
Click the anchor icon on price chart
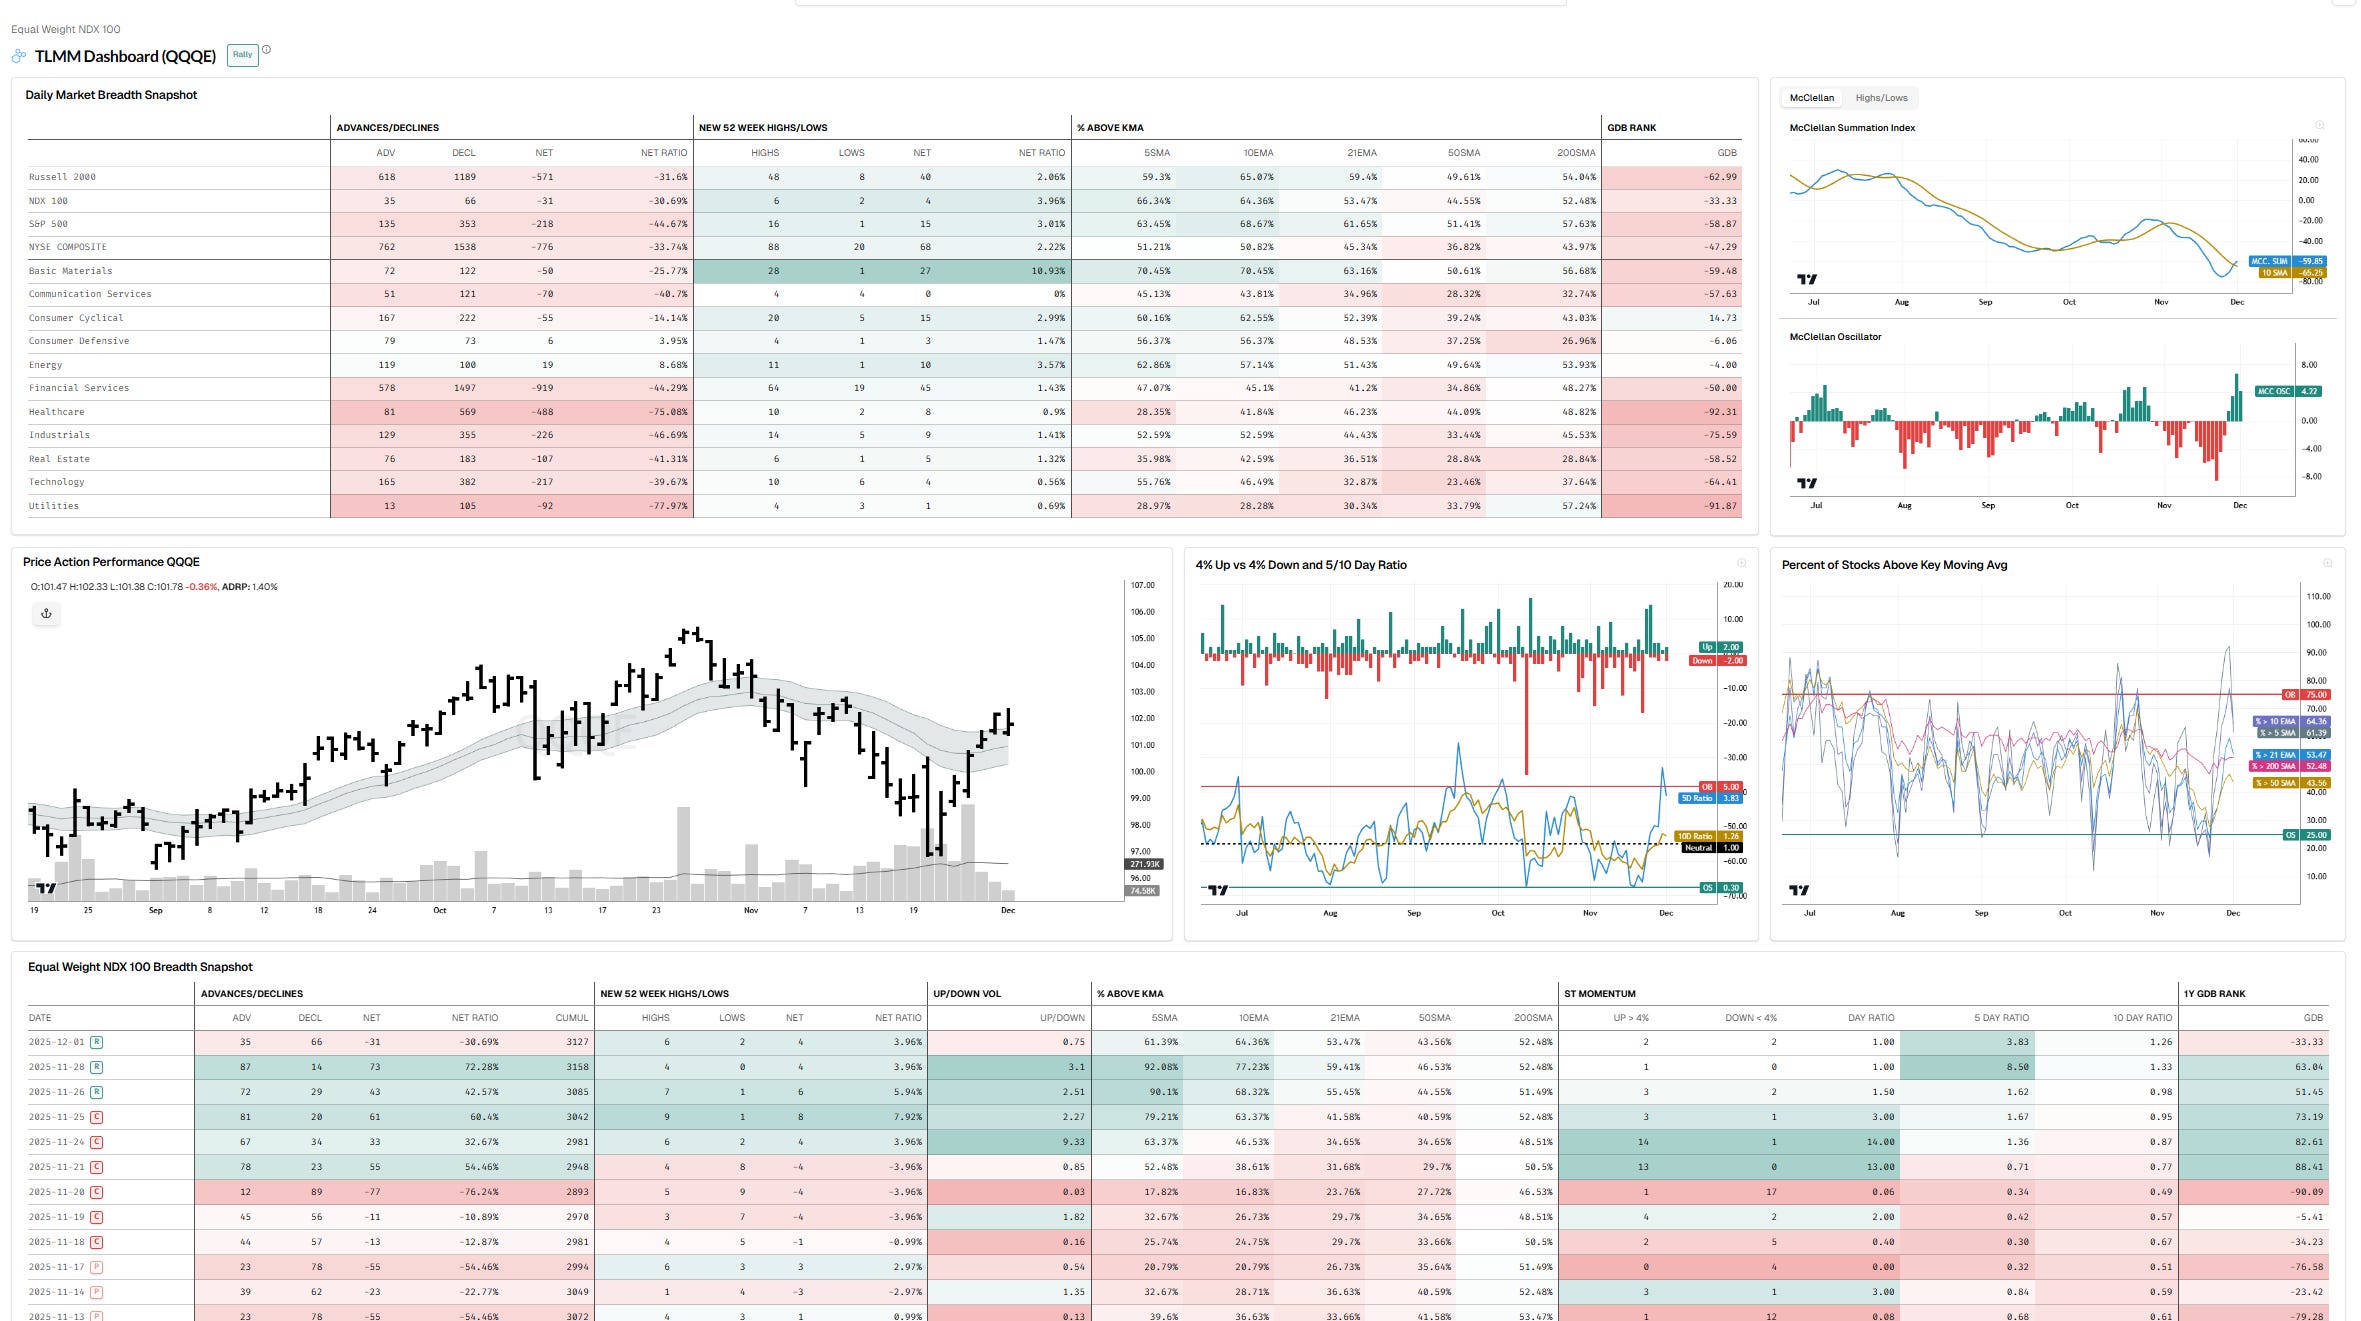coord(46,613)
